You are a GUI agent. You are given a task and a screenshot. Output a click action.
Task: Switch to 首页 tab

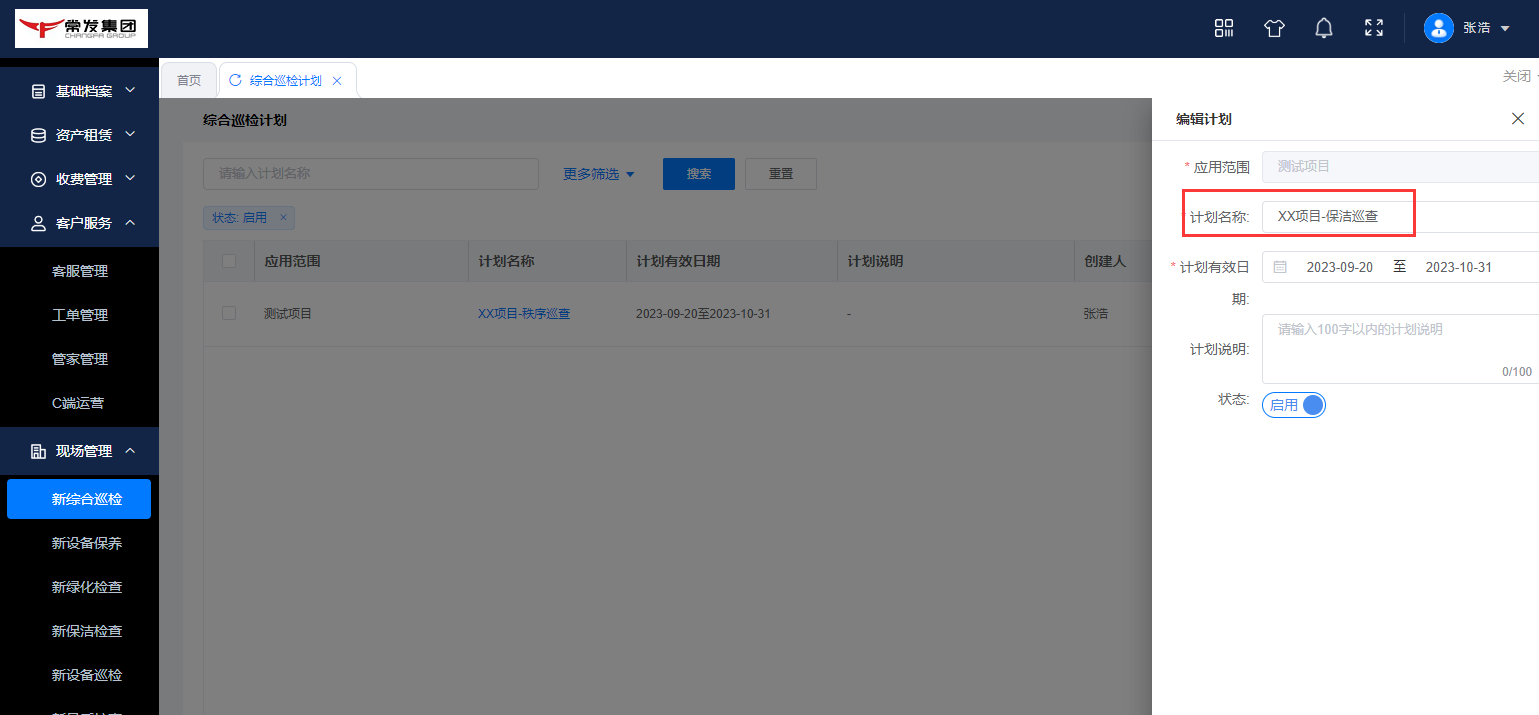189,80
